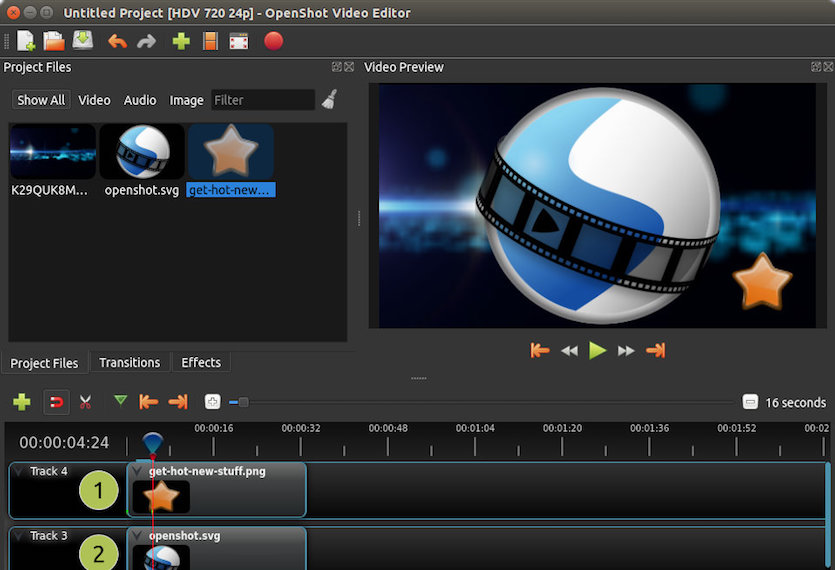The image size is (835, 570).
Task: Click the 00:00:04:24 timecode display
Action: [x=64, y=443]
